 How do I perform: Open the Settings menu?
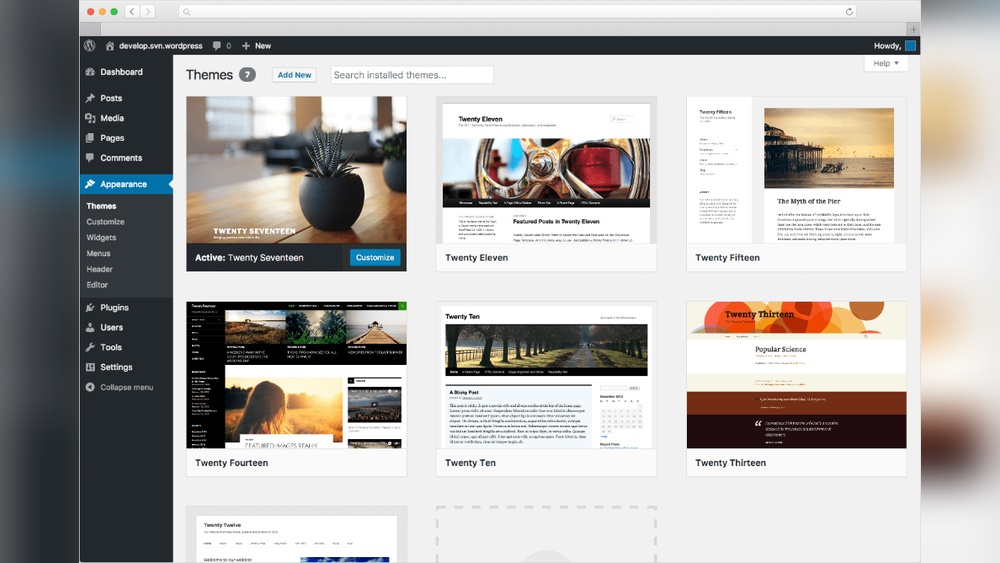coord(116,367)
